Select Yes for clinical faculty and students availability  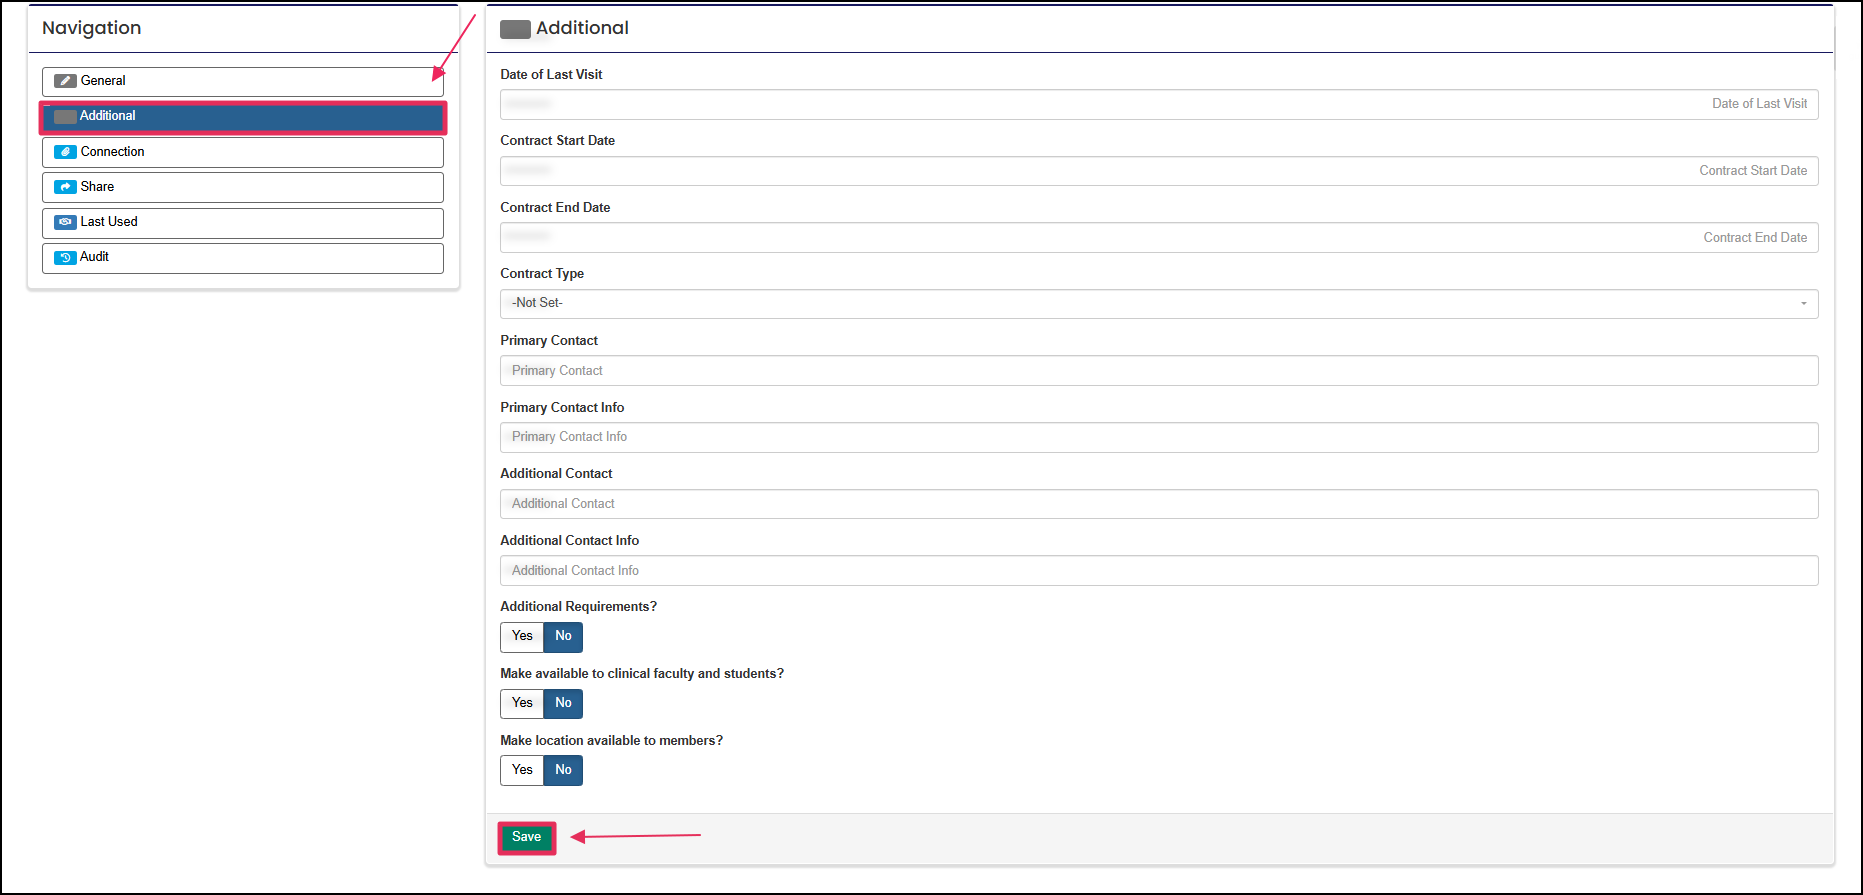tap(522, 703)
